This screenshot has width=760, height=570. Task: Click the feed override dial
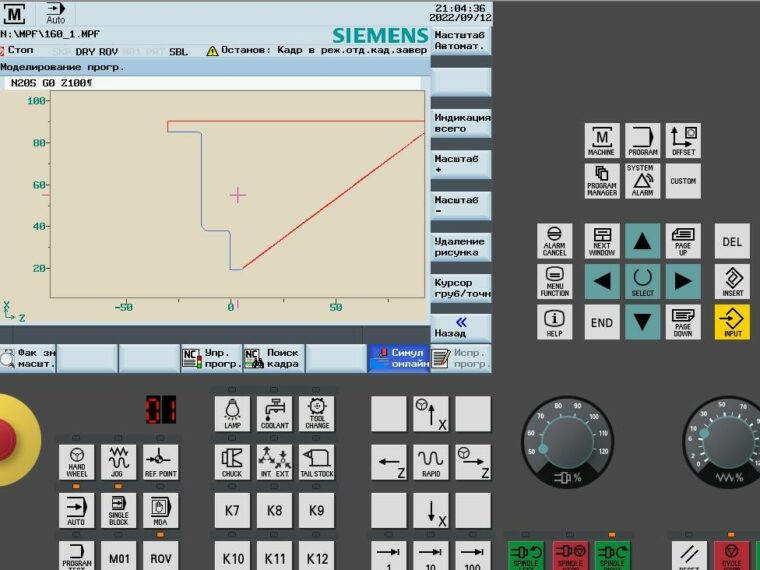[727, 443]
